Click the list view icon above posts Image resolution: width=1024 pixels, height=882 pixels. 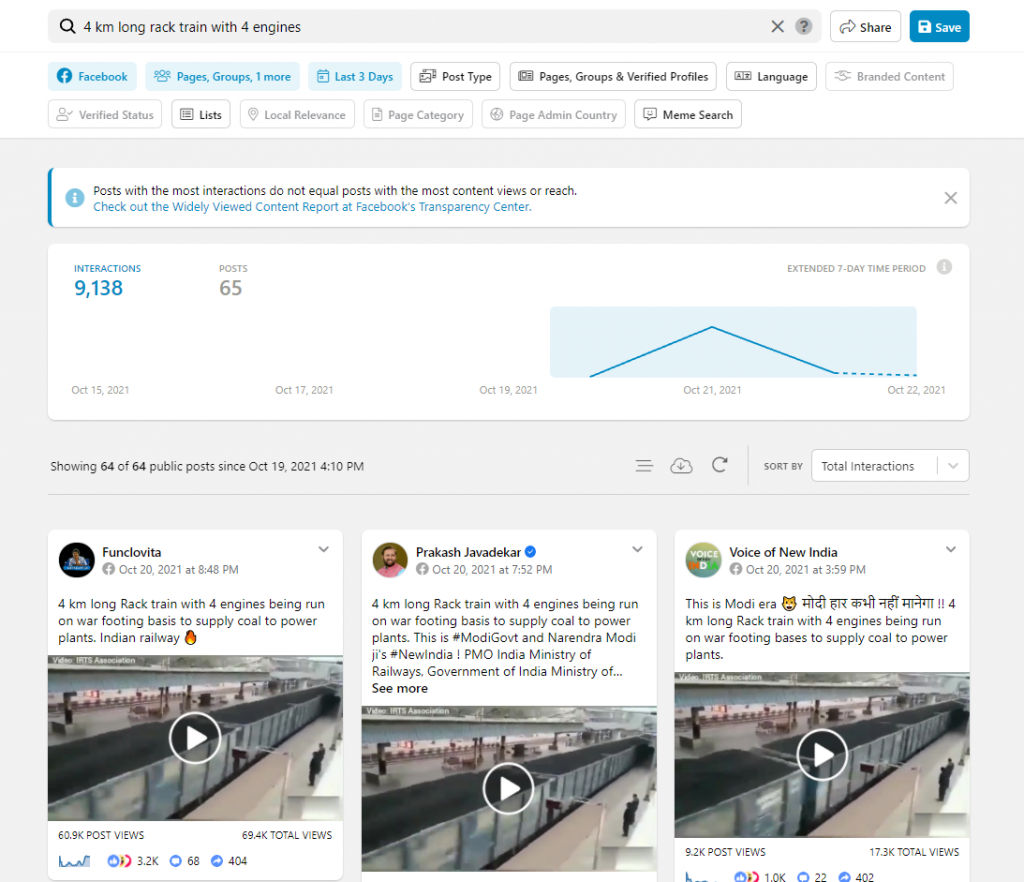click(x=644, y=466)
